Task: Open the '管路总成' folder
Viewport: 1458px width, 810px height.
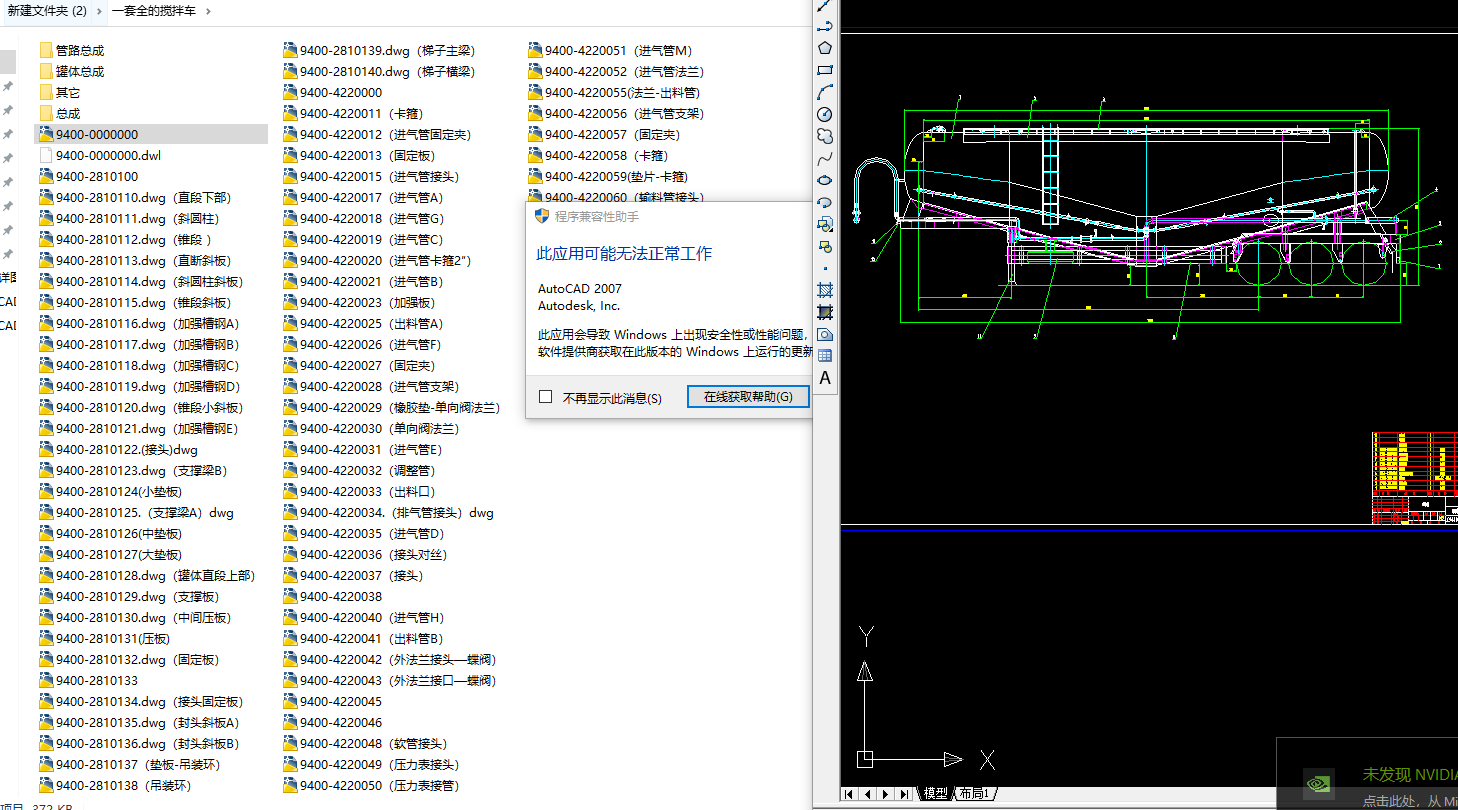Action: [79, 50]
